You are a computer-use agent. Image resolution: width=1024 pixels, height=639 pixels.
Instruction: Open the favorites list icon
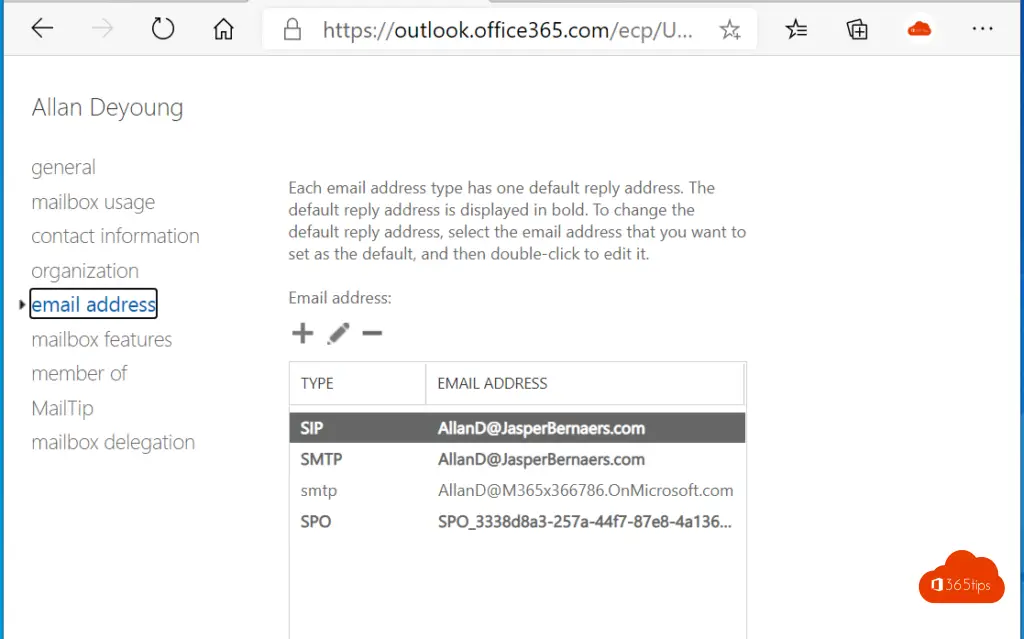[796, 29]
